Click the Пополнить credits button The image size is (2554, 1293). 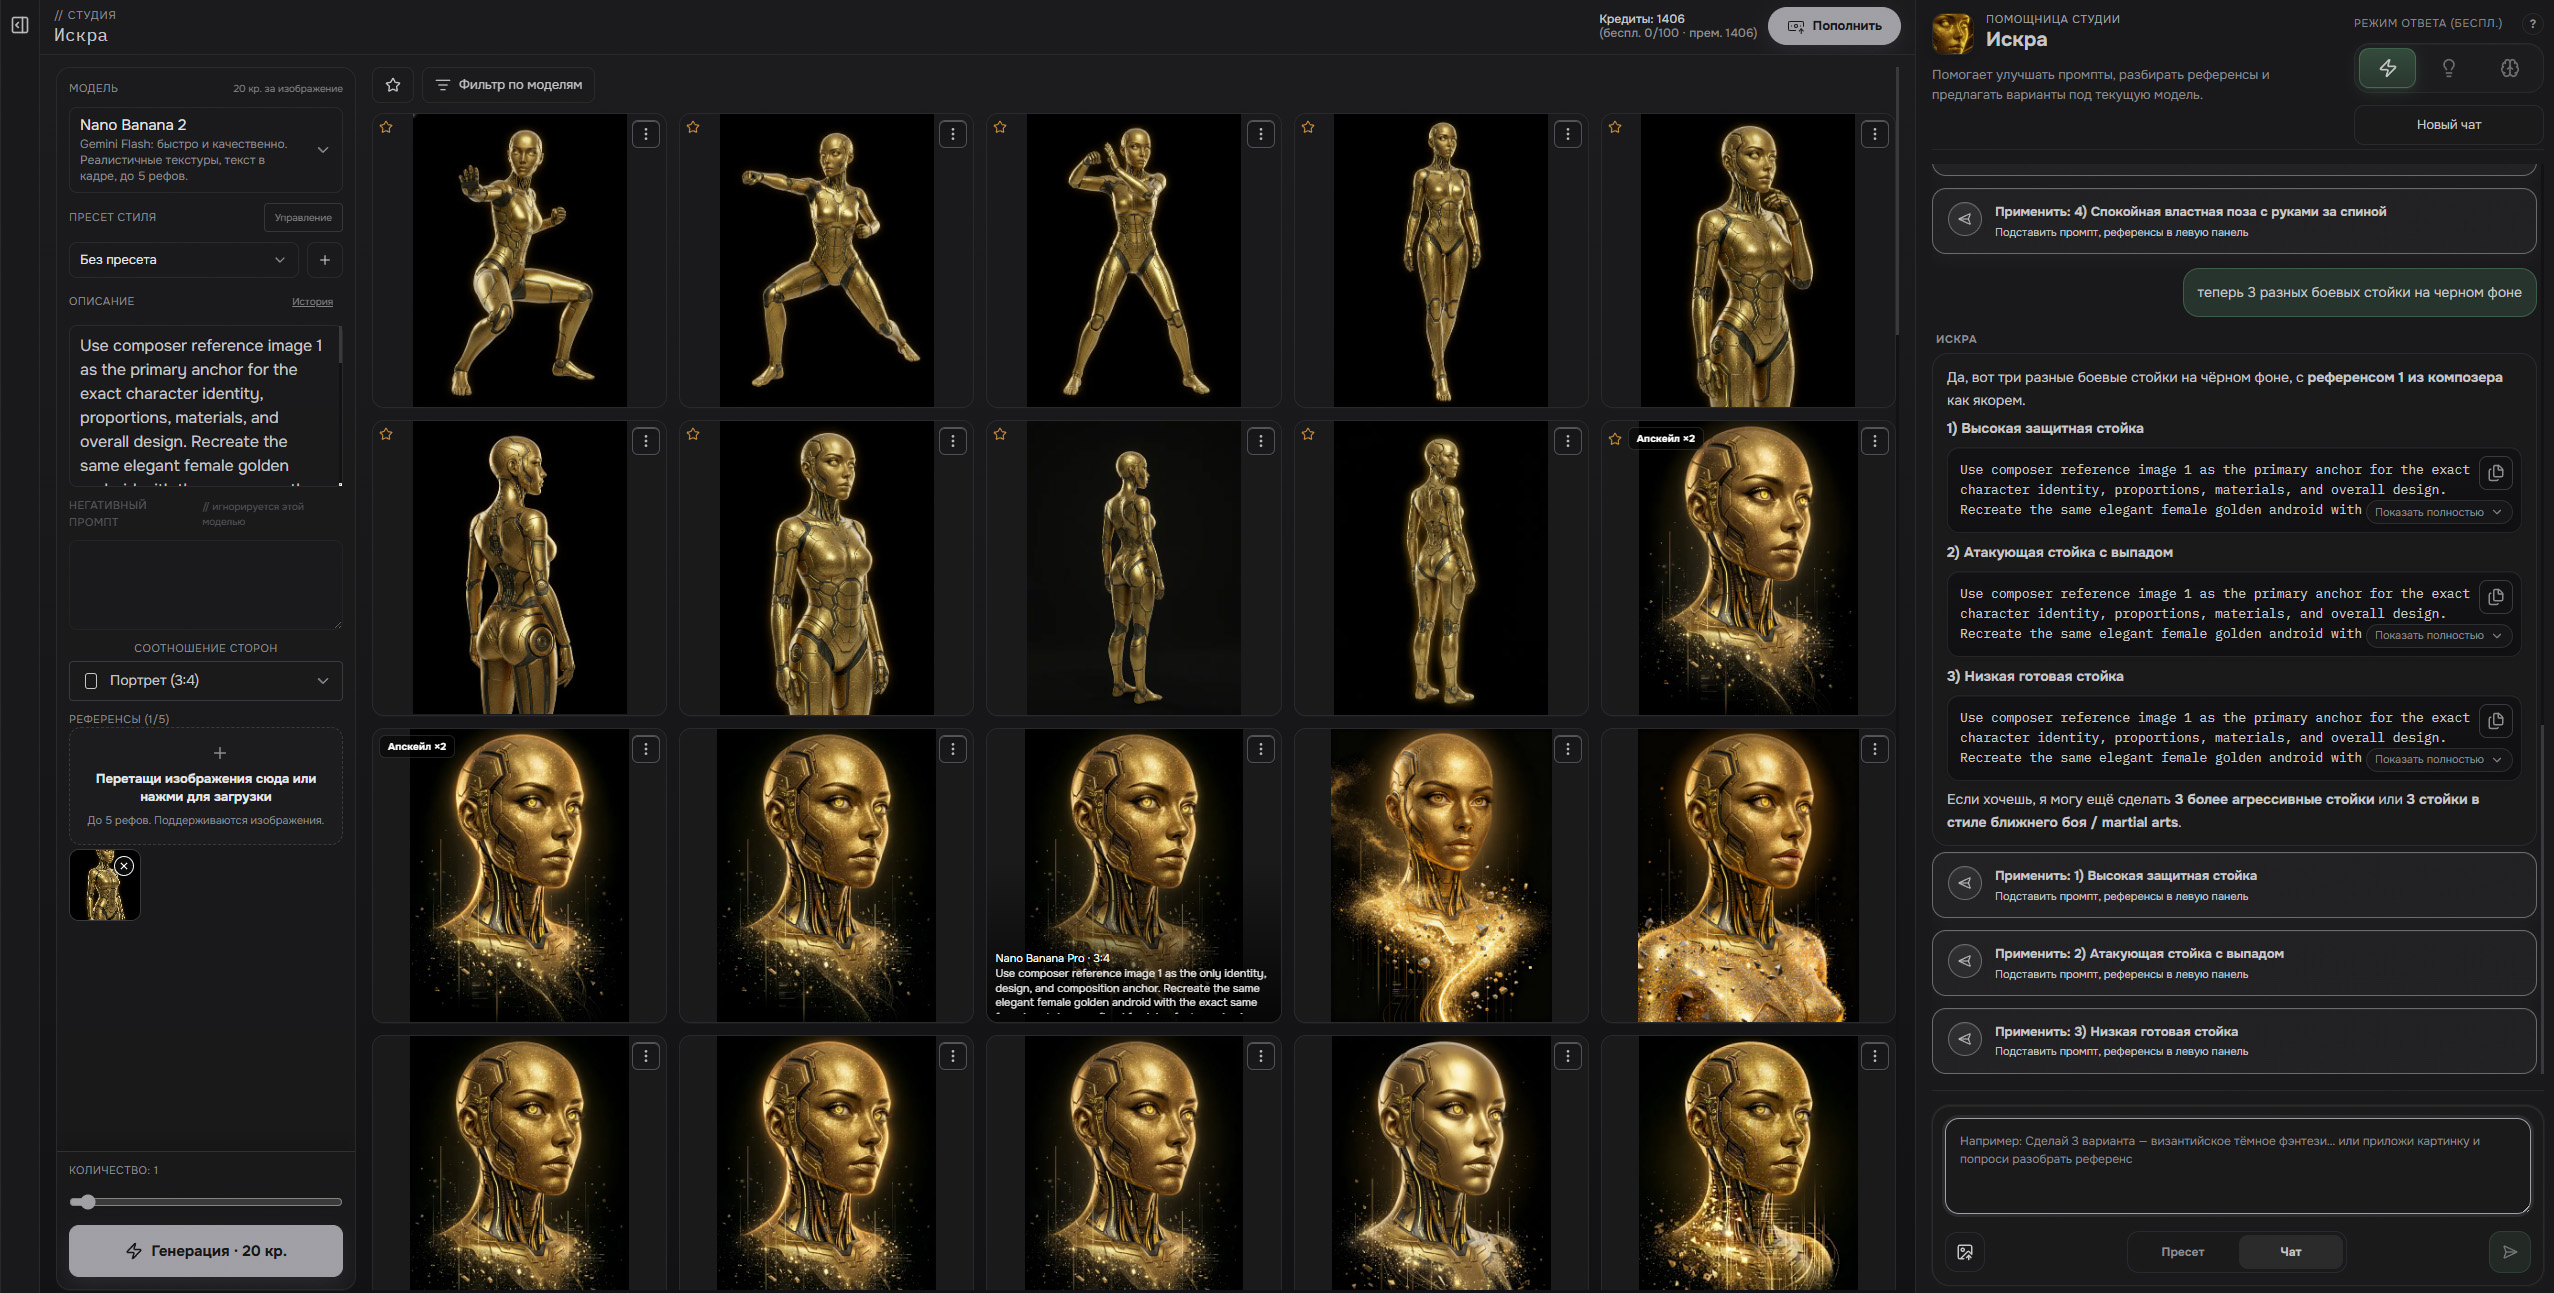(1834, 26)
